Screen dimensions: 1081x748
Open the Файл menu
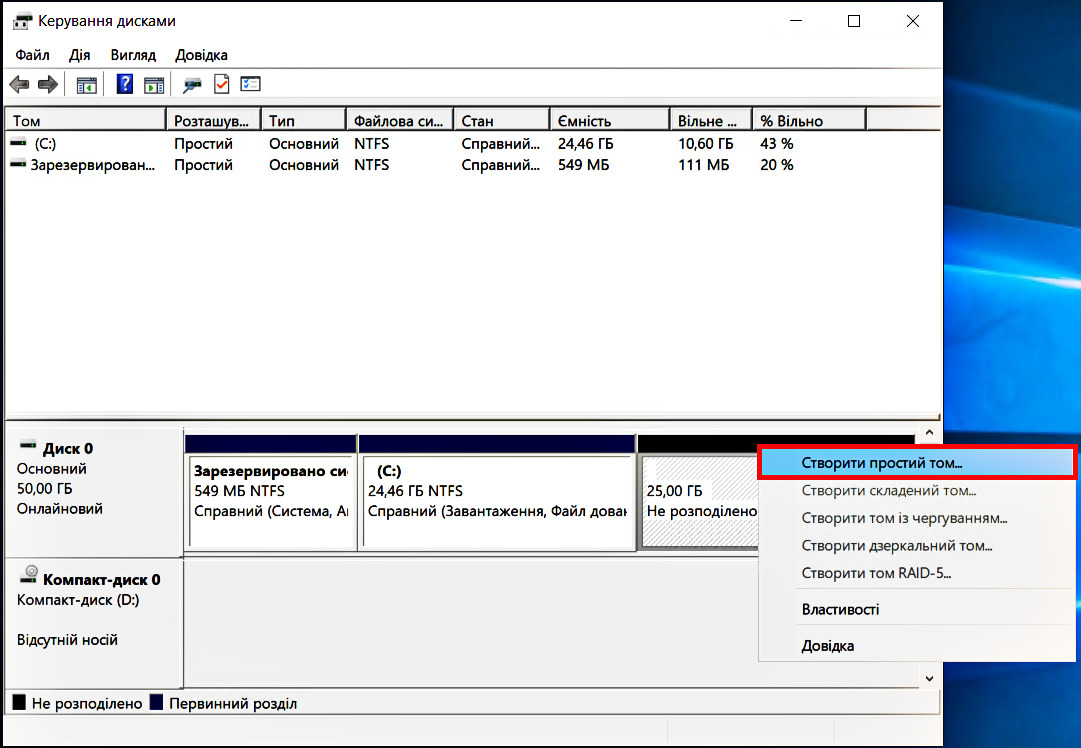[x=32, y=55]
